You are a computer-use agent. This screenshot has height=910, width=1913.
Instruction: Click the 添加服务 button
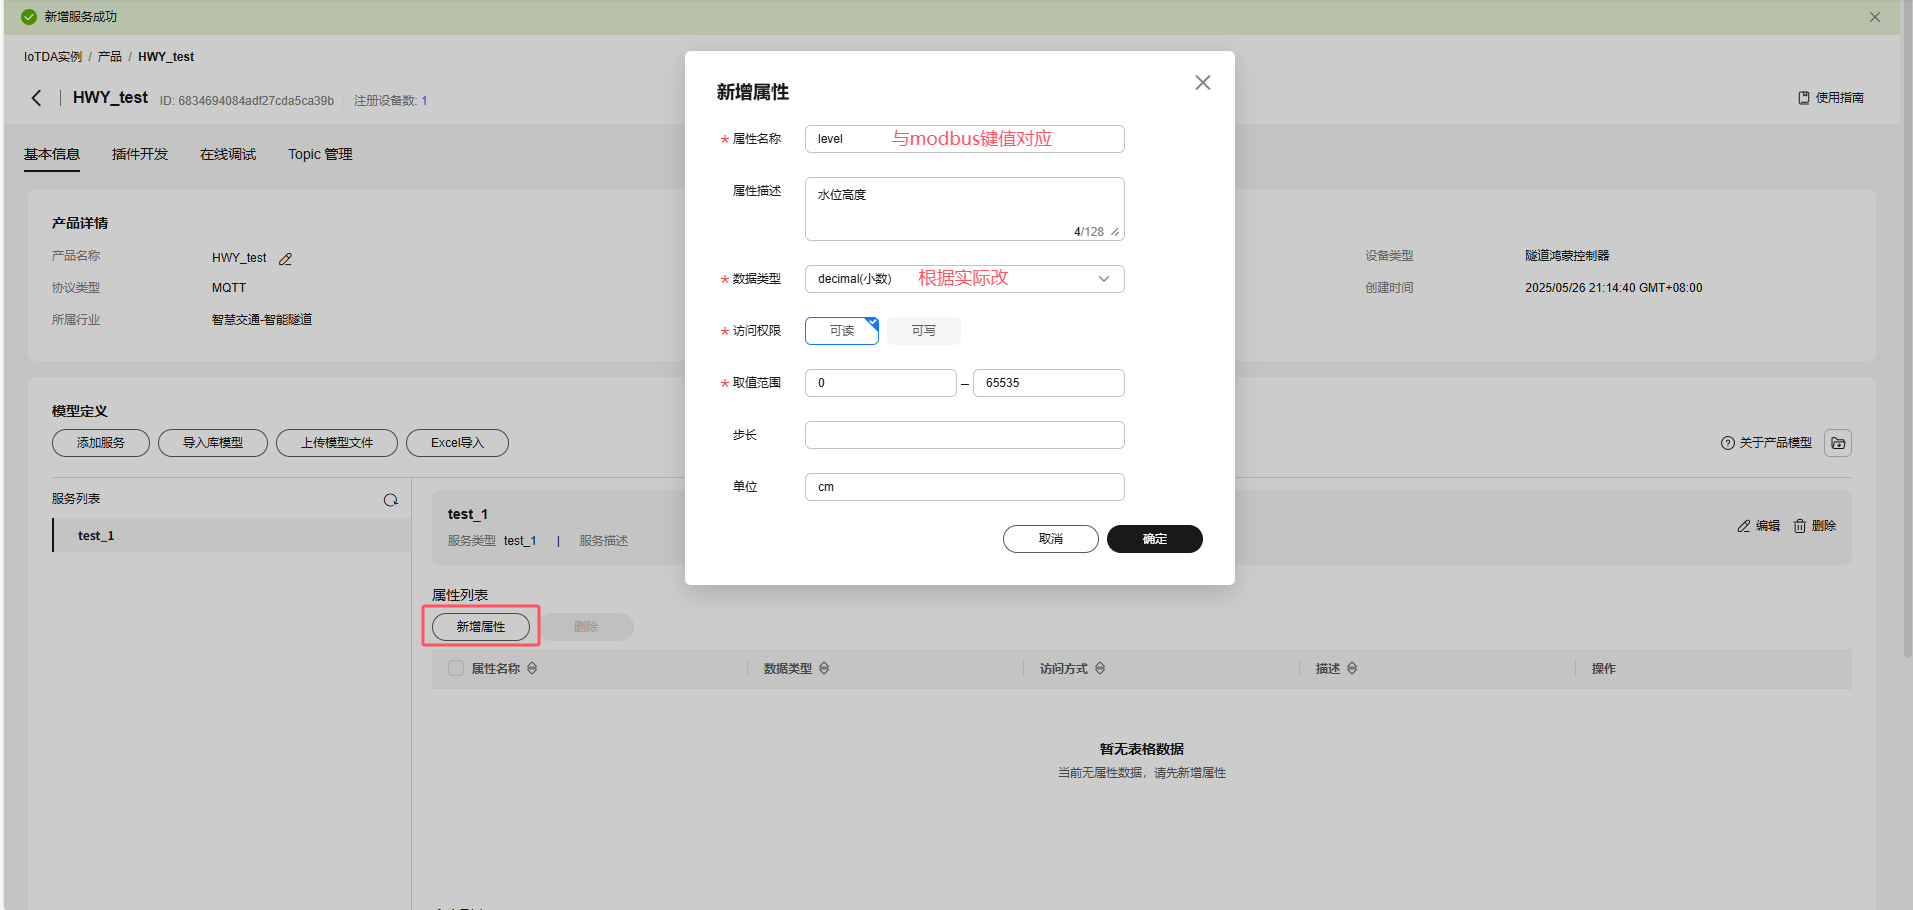coord(101,443)
